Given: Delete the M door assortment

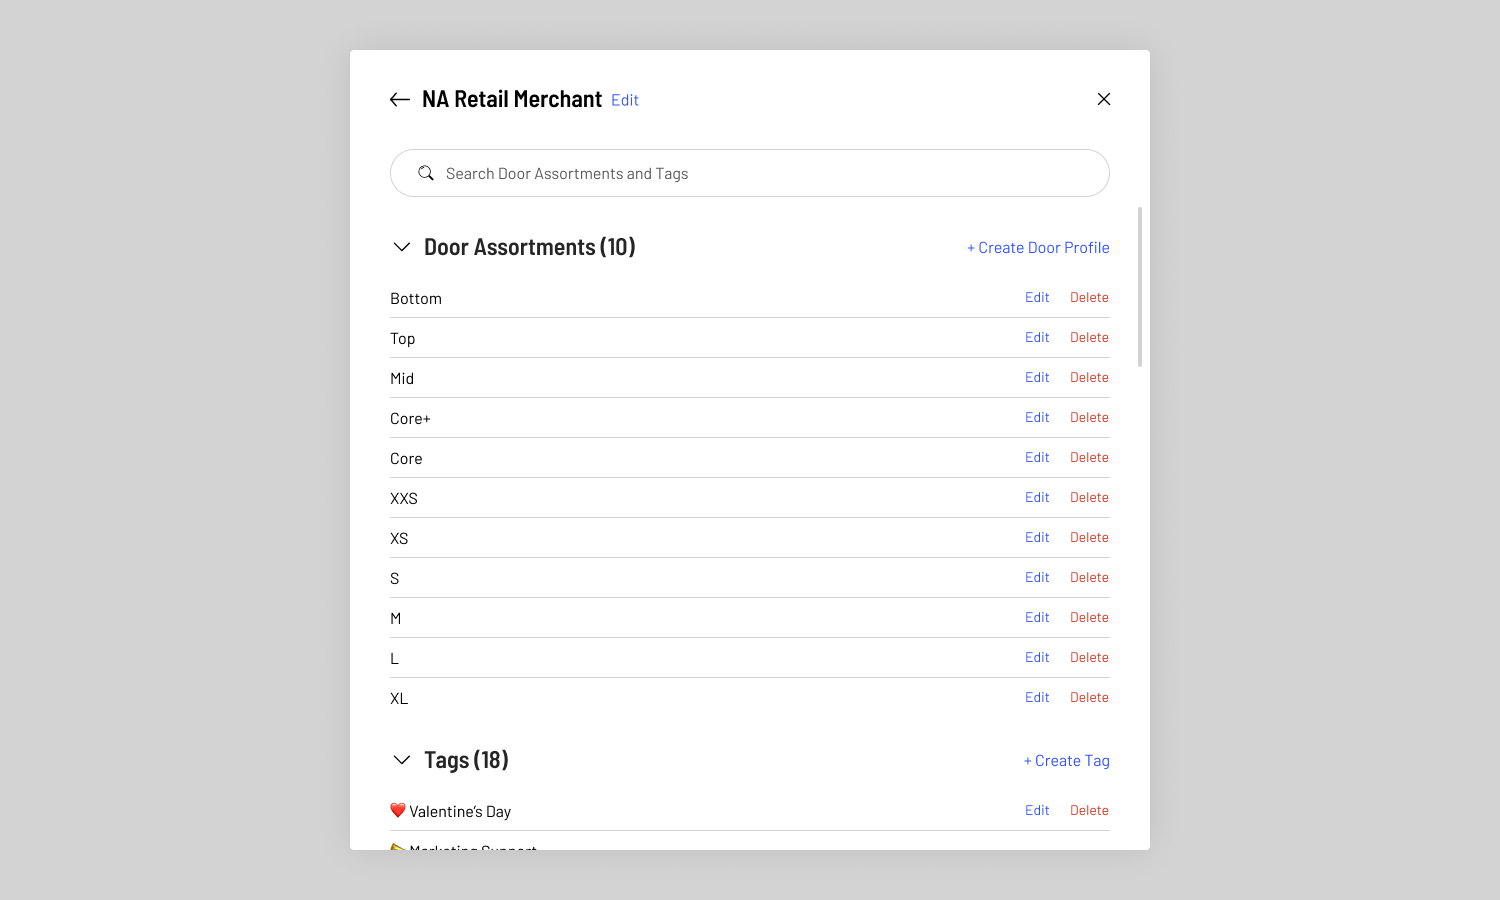Looking at the screenshot, I should click(x=1089, y=617).
